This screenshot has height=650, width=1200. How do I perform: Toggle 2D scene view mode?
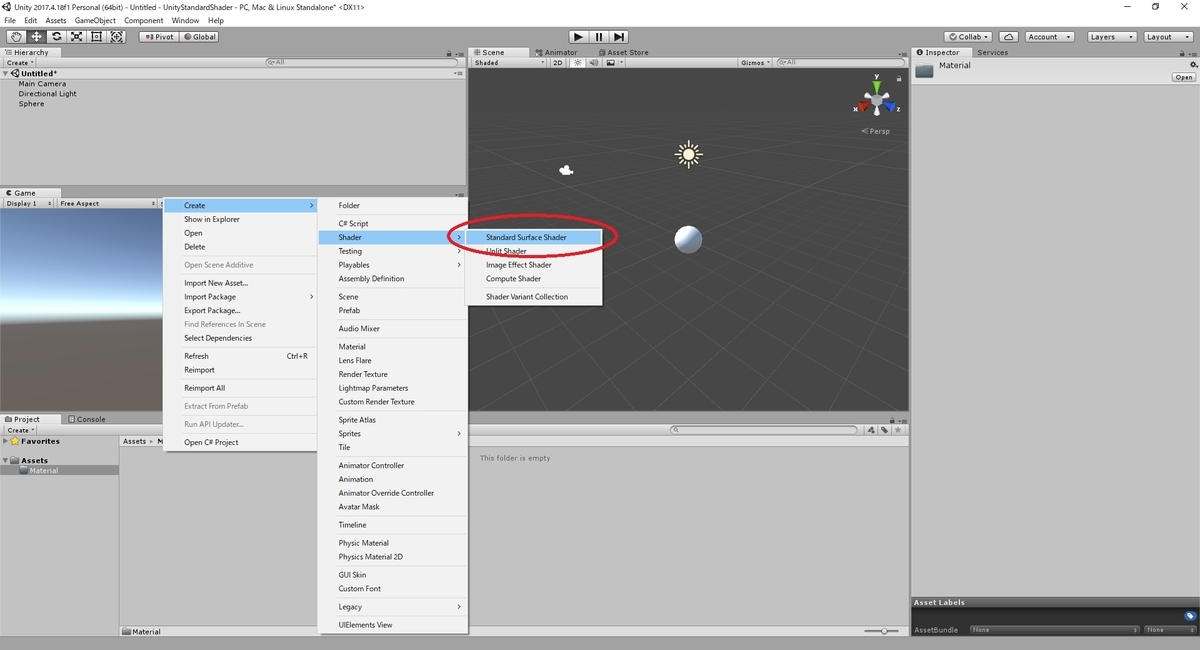point(558,62)
